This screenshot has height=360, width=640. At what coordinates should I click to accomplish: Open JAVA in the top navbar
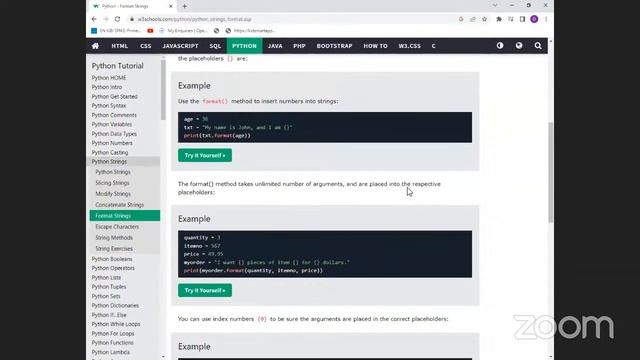tap(275, 46)
